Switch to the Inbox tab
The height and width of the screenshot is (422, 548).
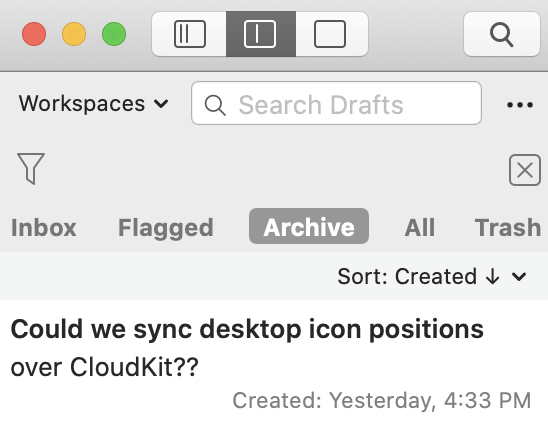(44, 228)
